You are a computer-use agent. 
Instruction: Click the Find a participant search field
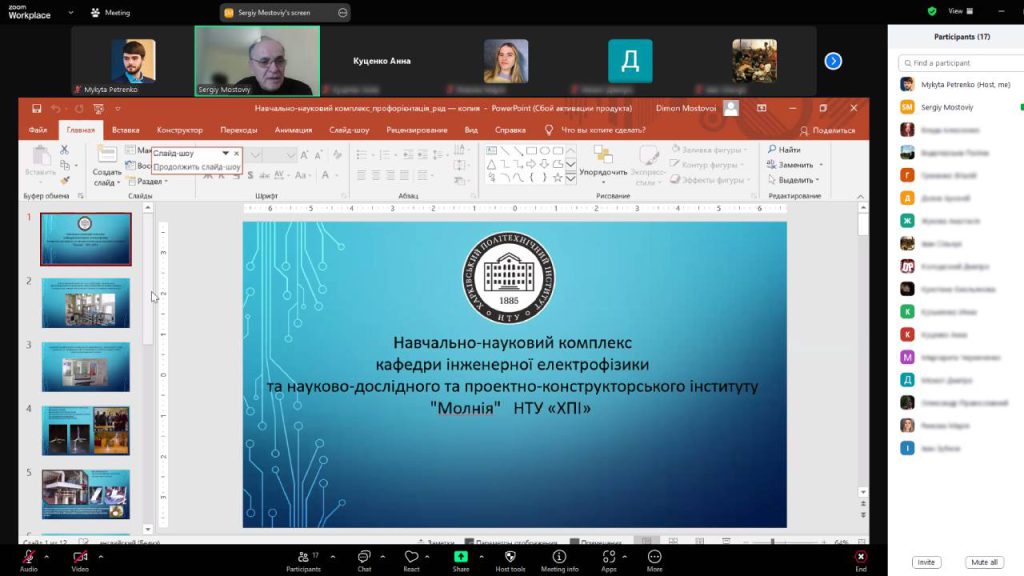point(960,63)
